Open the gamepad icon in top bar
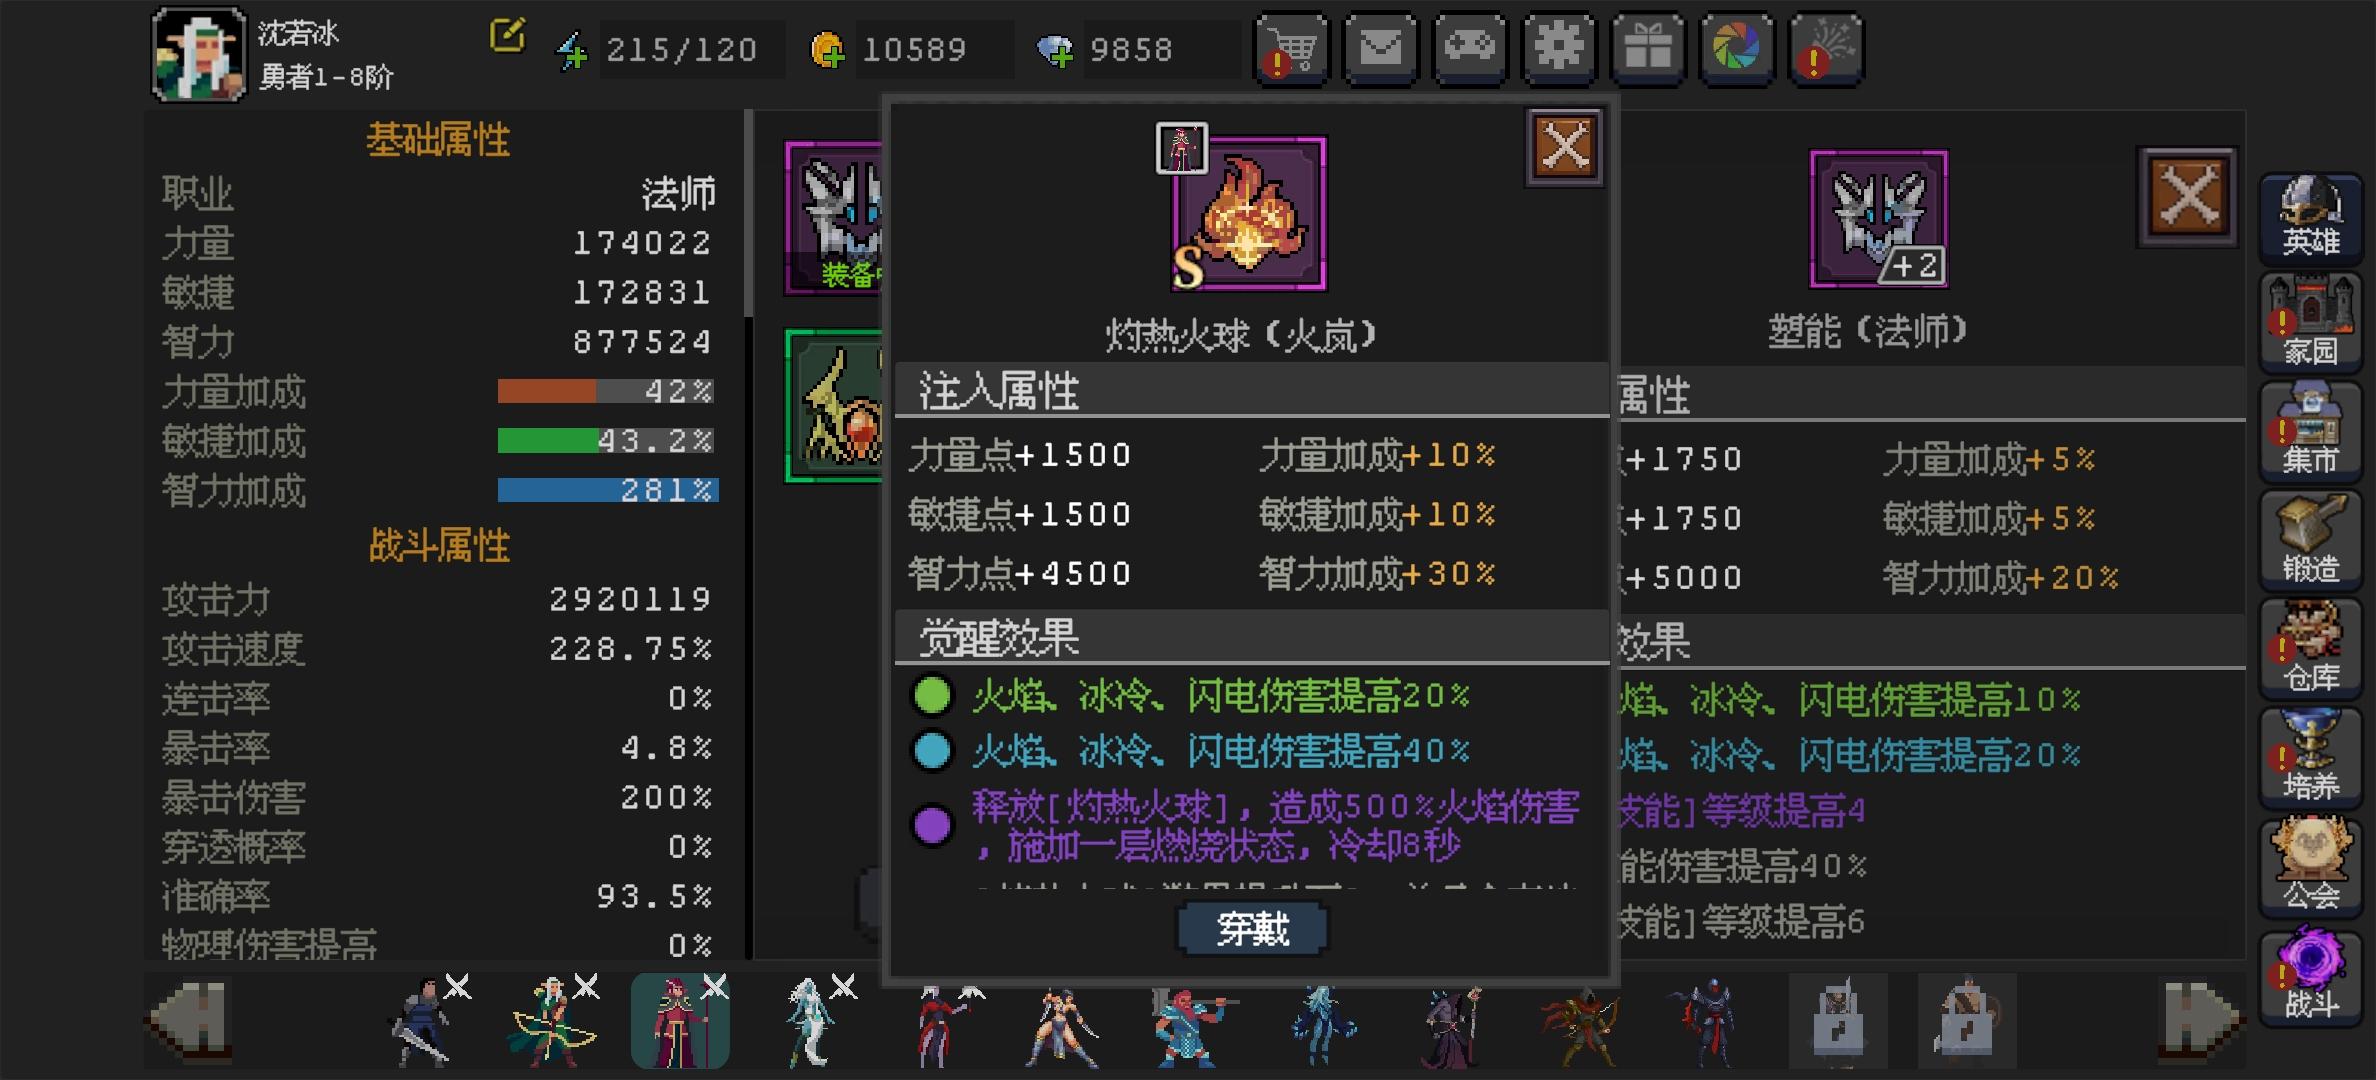Screen dimensions: 2376x1080 tap(1469, 49)
